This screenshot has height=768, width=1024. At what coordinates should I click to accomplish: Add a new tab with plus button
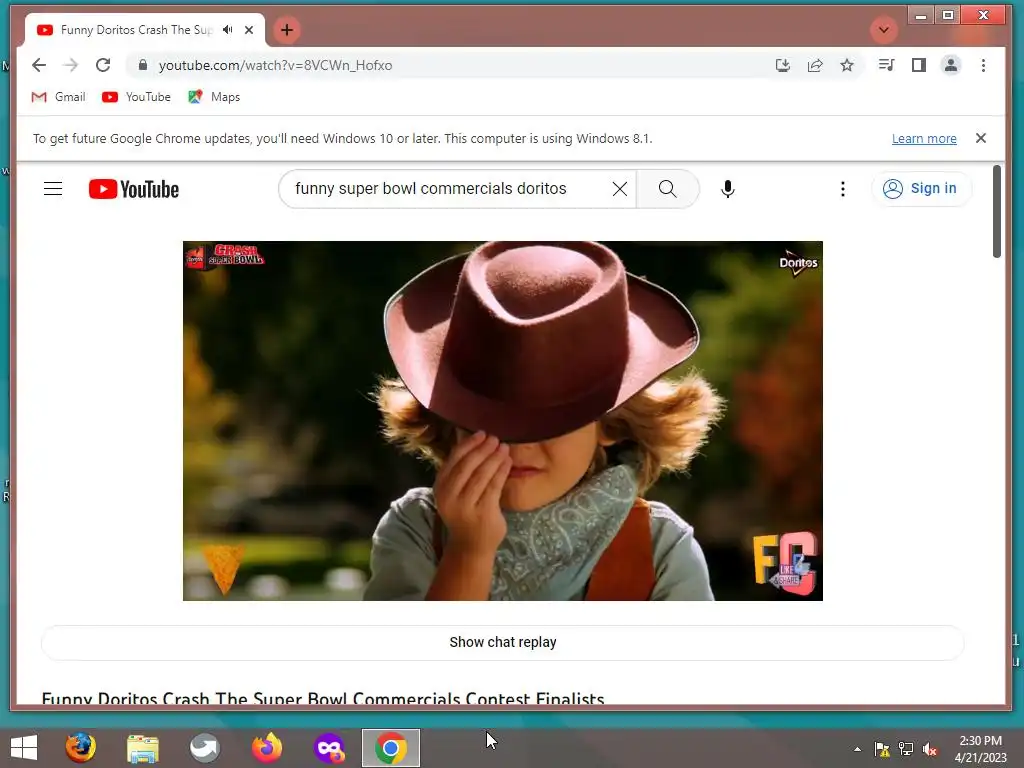coord(287,30)
